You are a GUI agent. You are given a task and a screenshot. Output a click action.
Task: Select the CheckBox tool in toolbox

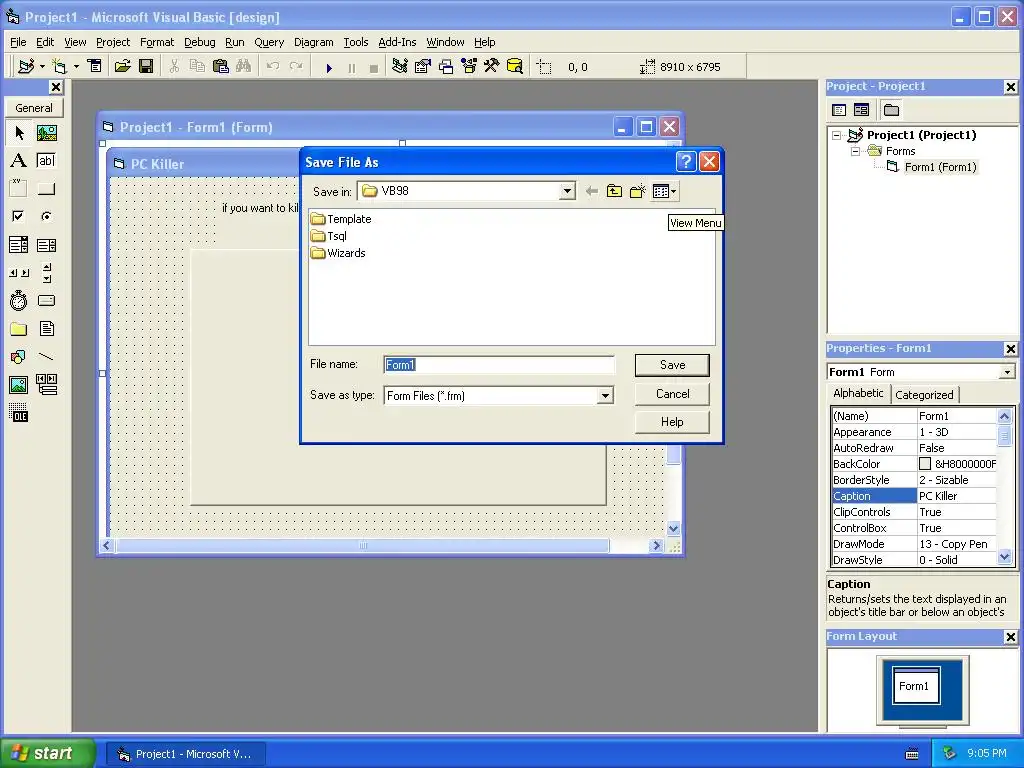[19, 216]
